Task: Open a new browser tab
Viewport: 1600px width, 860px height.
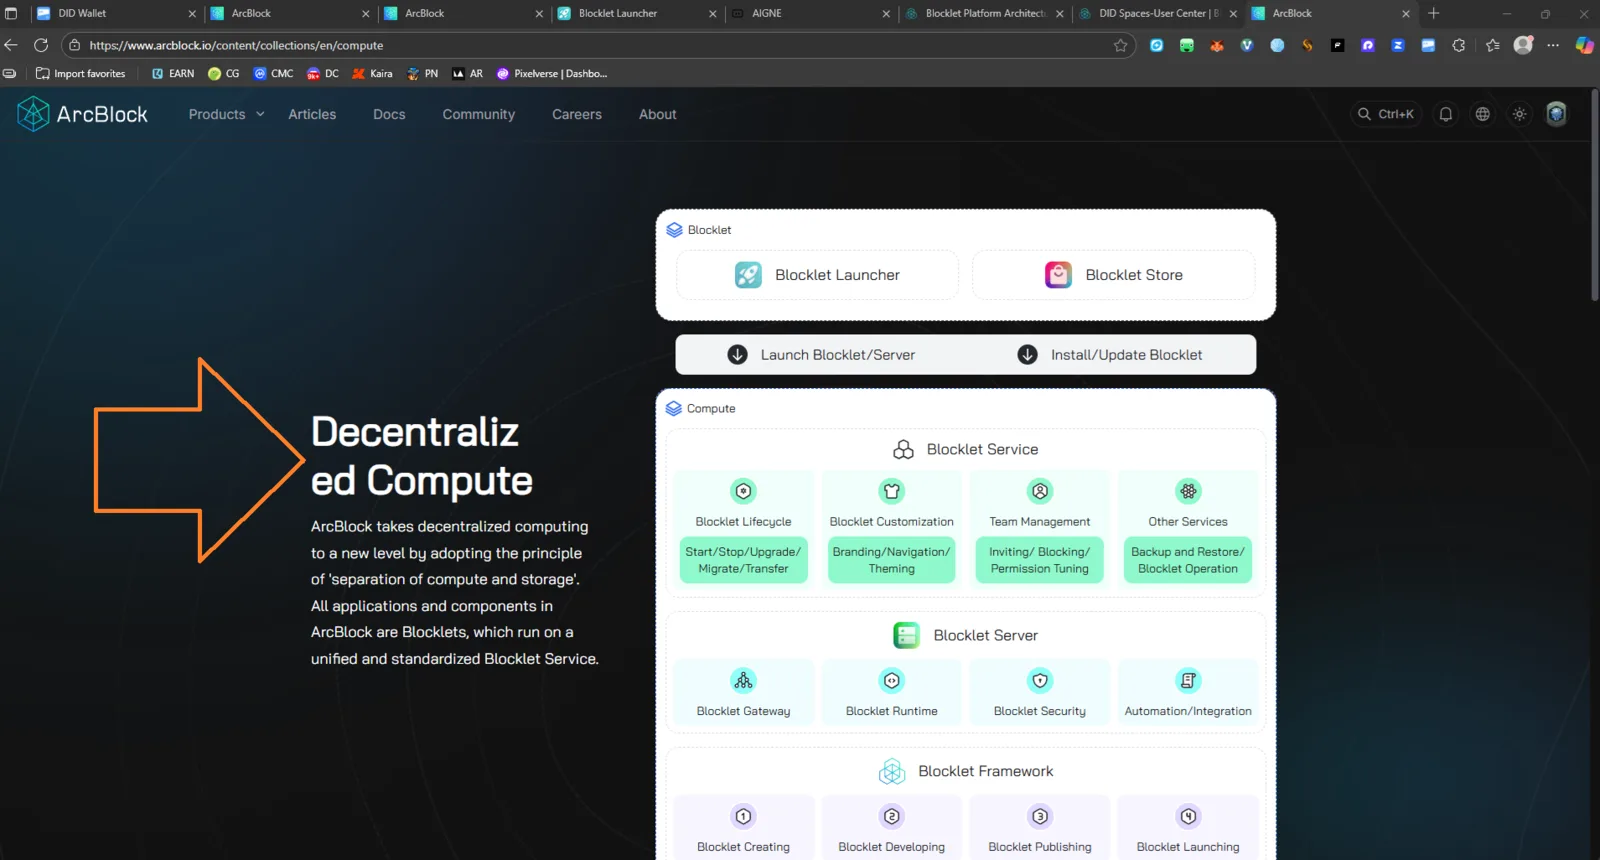Action: pyautogui.click(x=1434, y=13)
